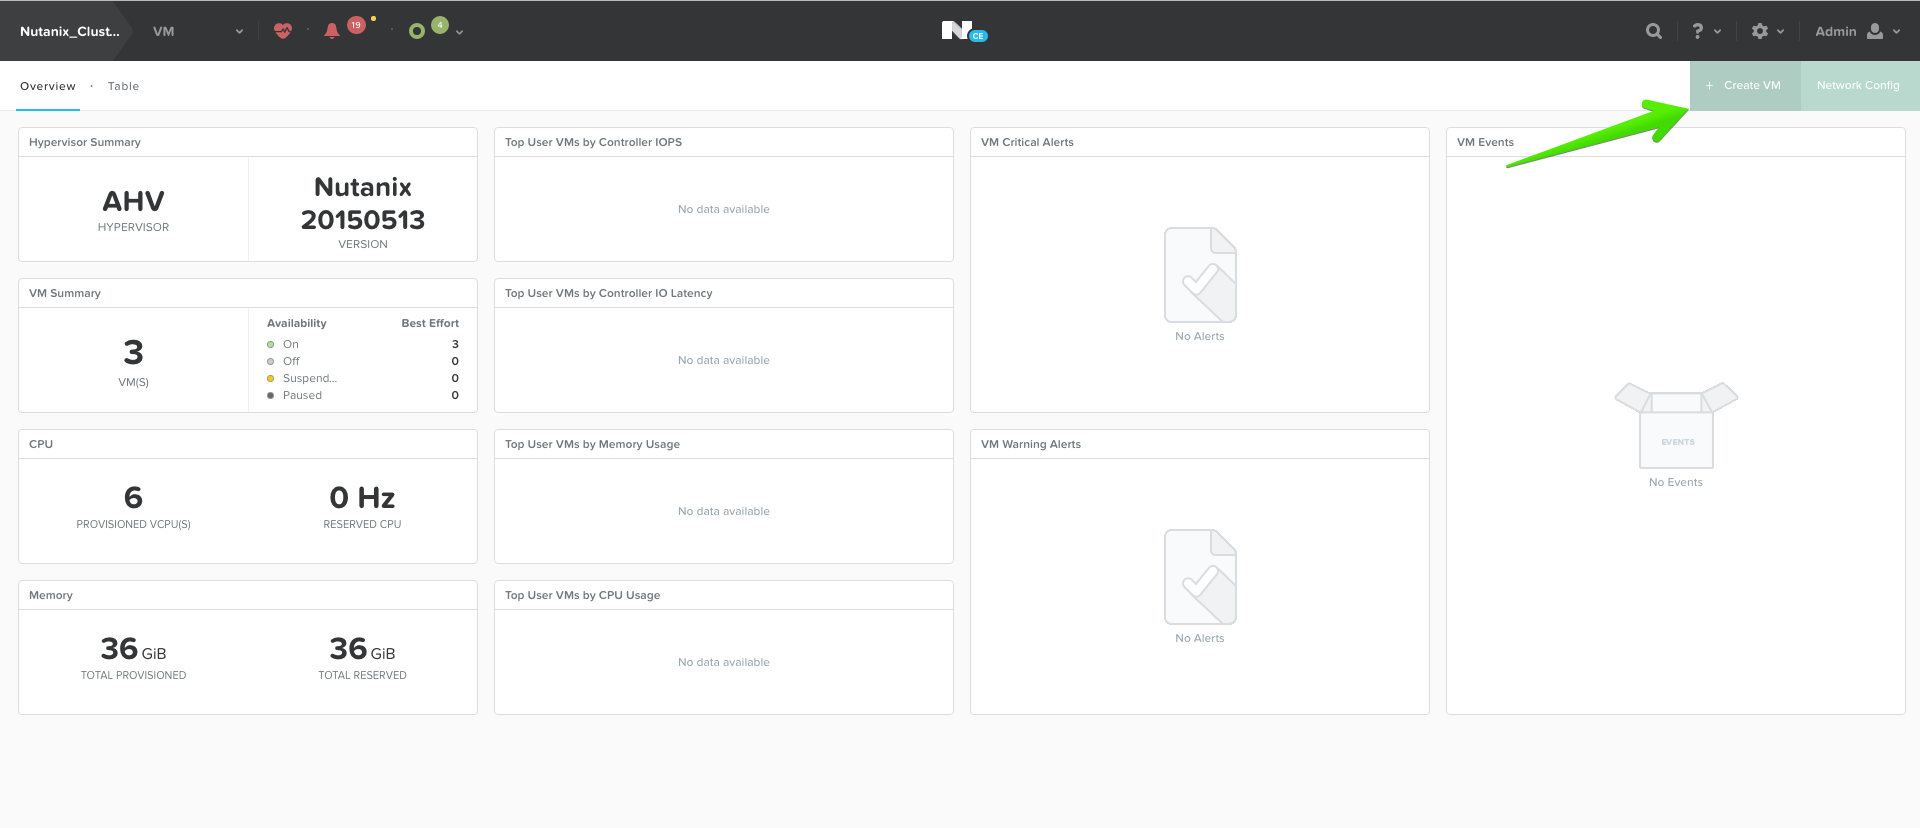Viewport: 1920px width, 828px height.
Task: Click the Admin user silhouette icon
Action: coord(1875,31)
